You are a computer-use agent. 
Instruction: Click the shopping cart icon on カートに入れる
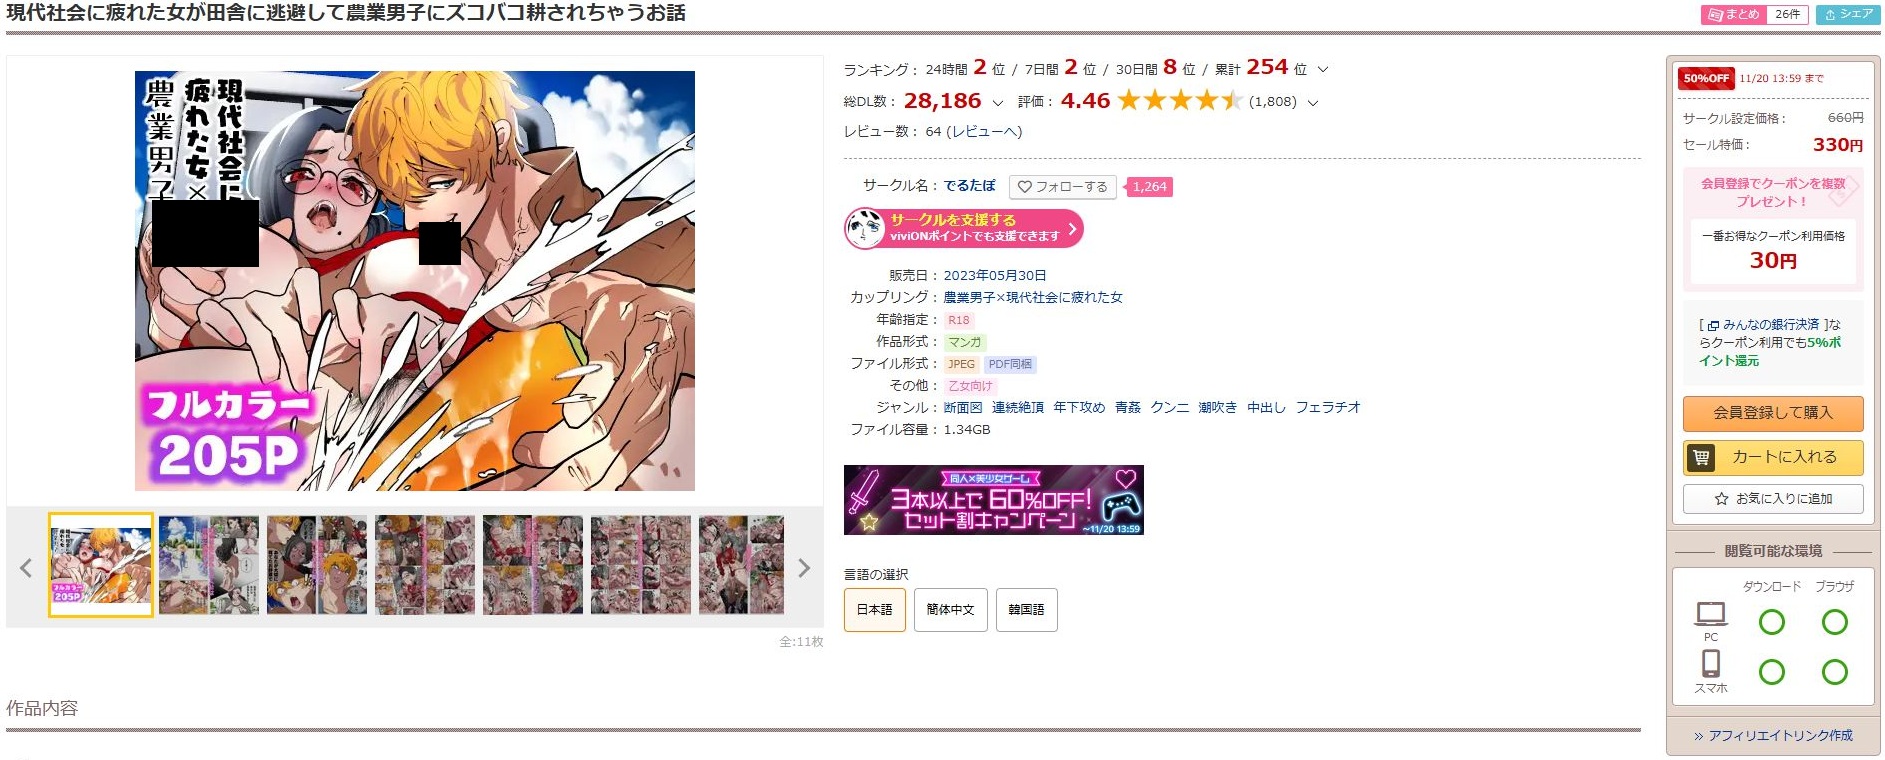click(x=1700, y=457)
